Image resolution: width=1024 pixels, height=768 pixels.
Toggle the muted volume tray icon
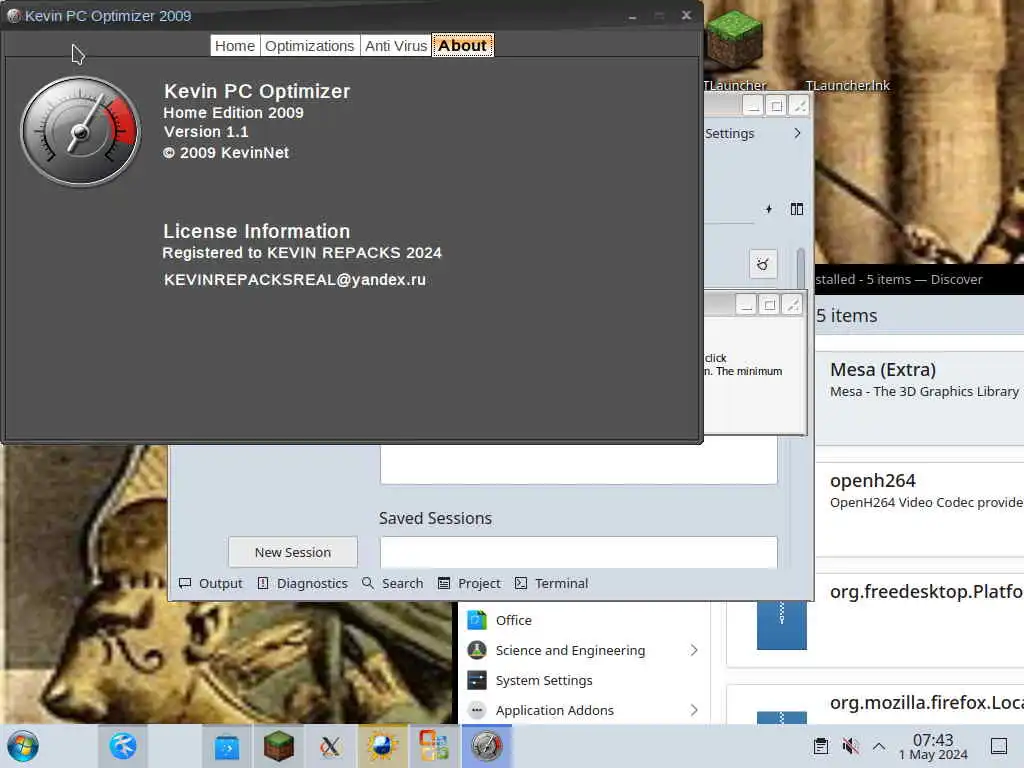(x=850, y=746)
